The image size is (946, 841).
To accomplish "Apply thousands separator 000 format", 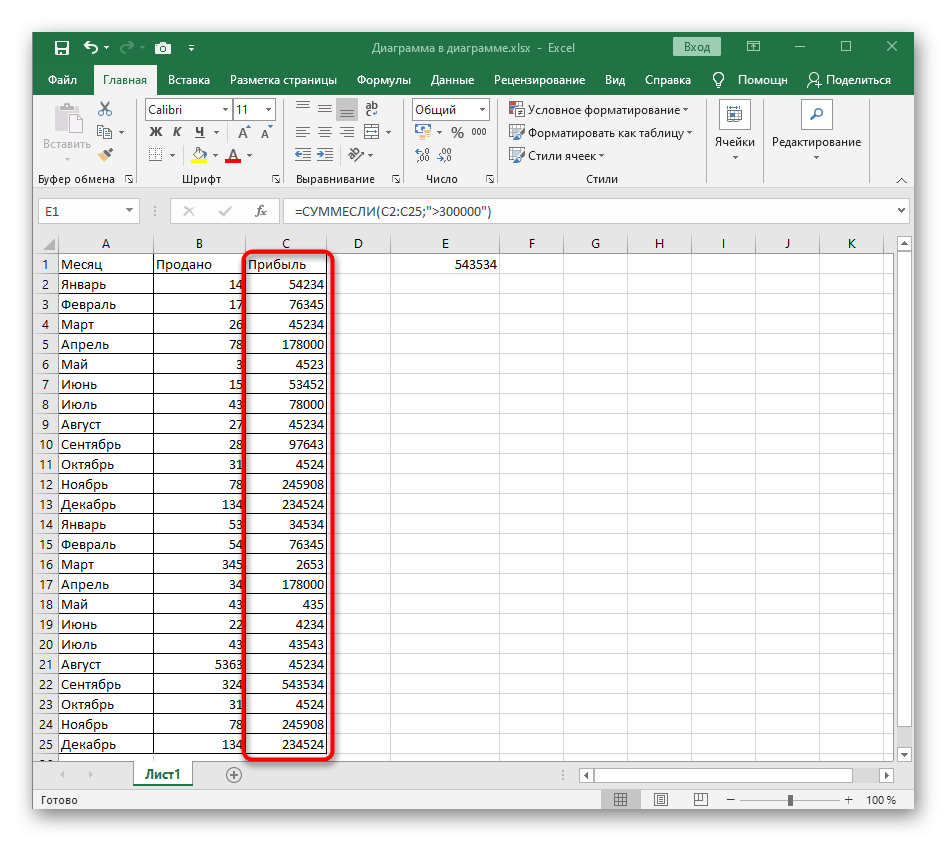I will pos(479,132).
